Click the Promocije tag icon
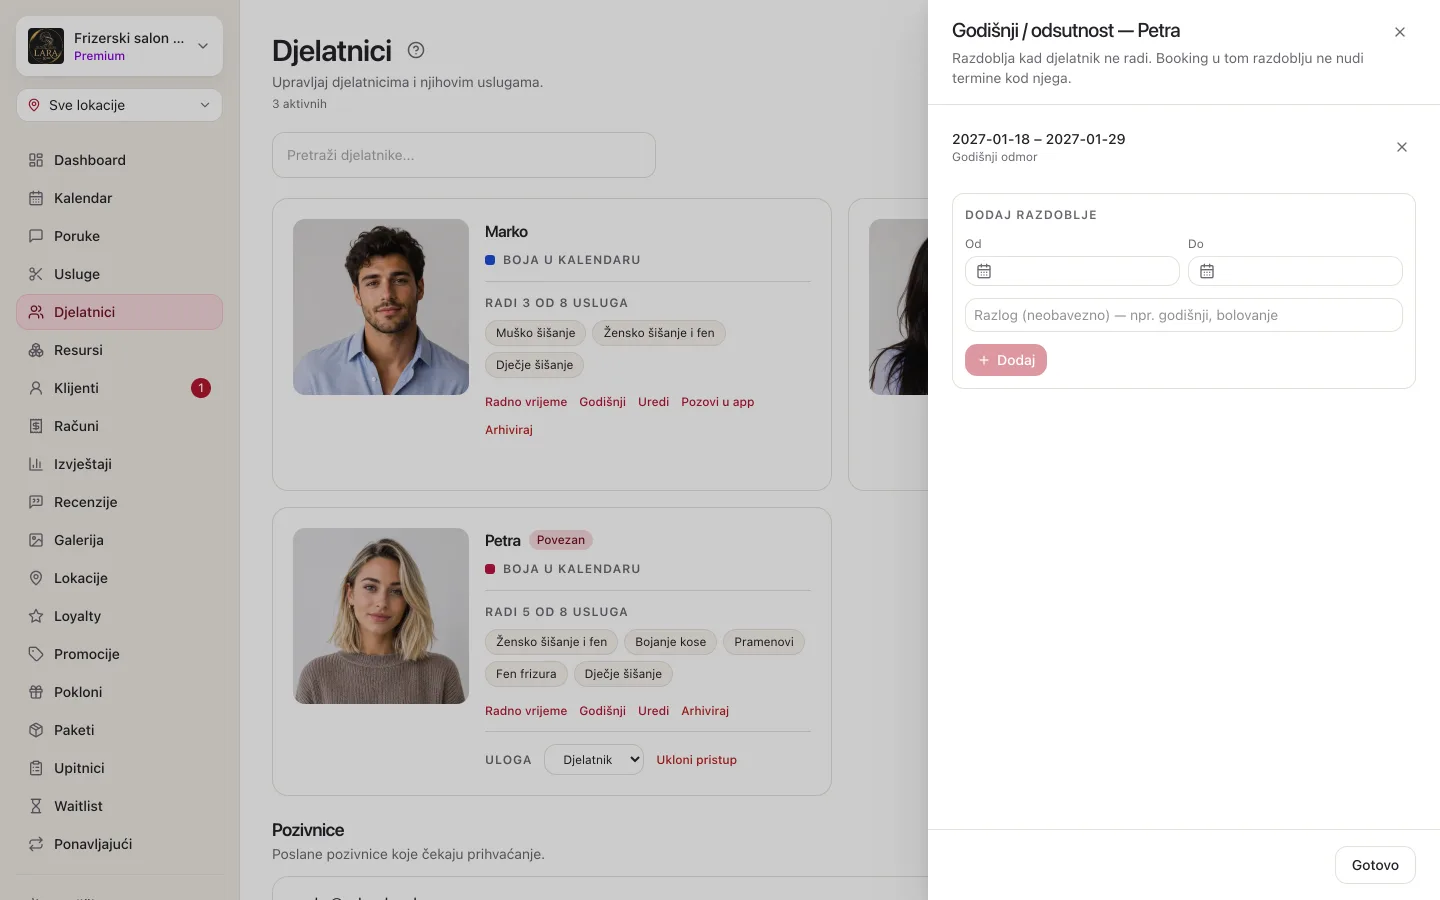Viewport: 1440px width, 900px height. (36, 654)
